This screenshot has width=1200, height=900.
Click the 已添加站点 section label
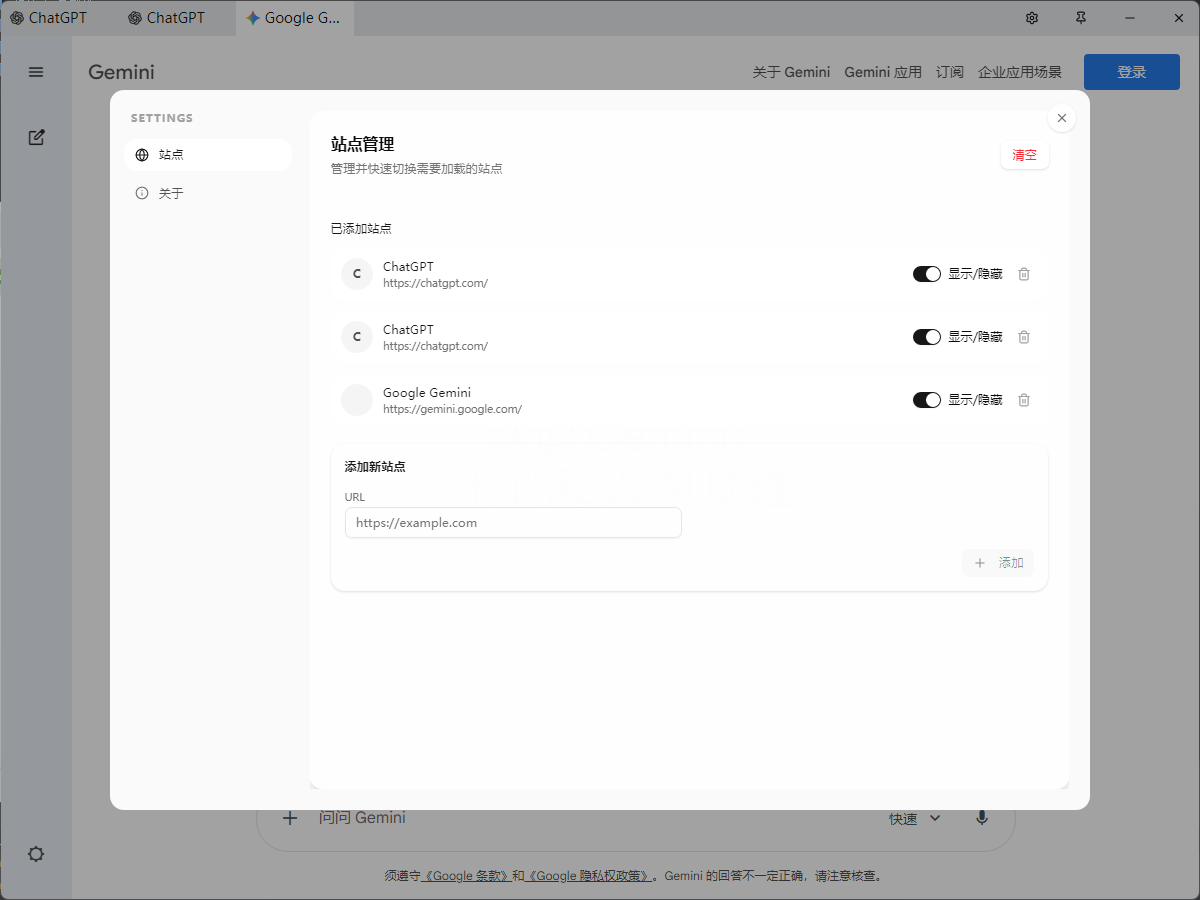tap(361, 229)
